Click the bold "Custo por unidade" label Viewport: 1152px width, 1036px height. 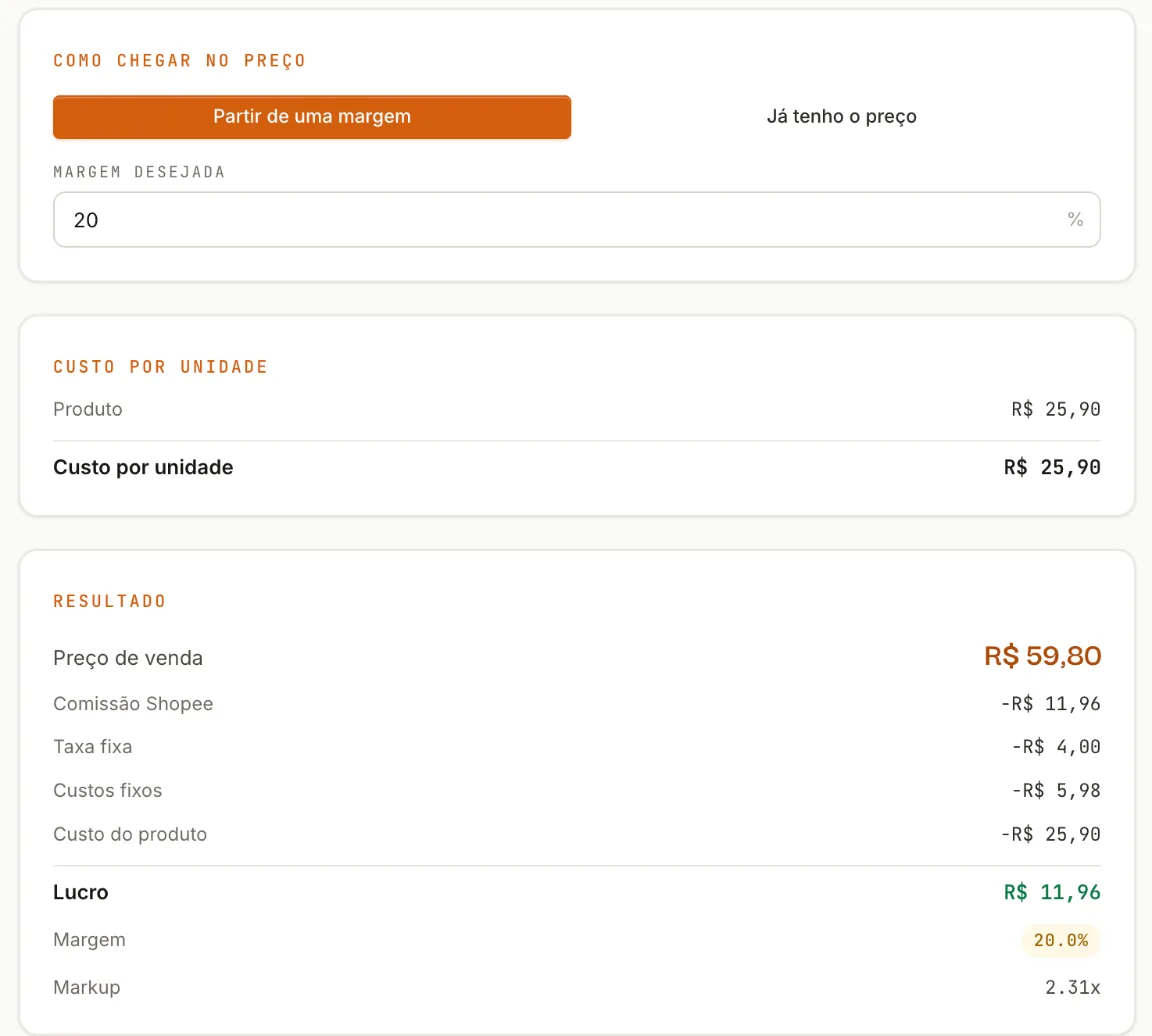[x=143, y=467]
